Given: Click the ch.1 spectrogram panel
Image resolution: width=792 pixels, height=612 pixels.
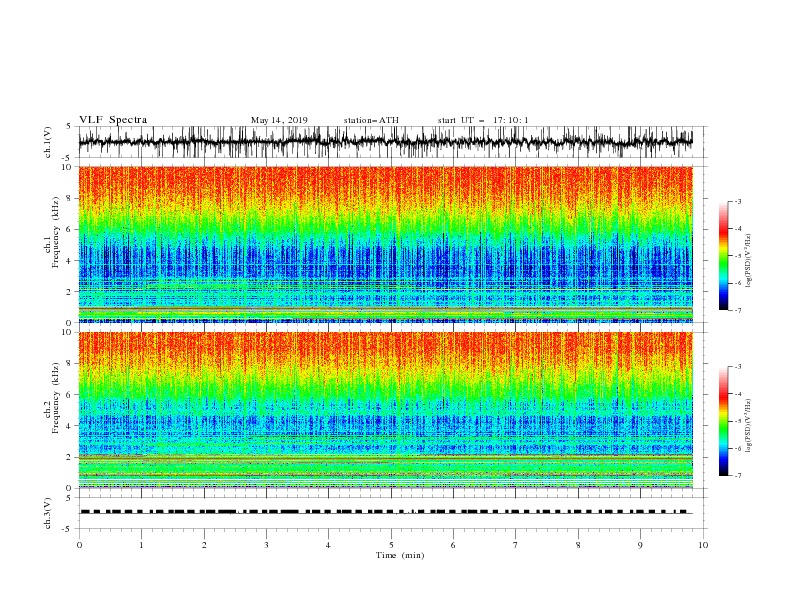Looking at the screenshot, I should [x=385, y=244].
